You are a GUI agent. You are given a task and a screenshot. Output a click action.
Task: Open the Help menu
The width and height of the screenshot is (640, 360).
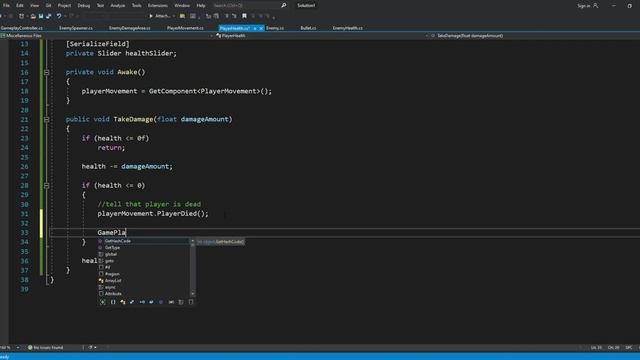(x=201, y=5)
